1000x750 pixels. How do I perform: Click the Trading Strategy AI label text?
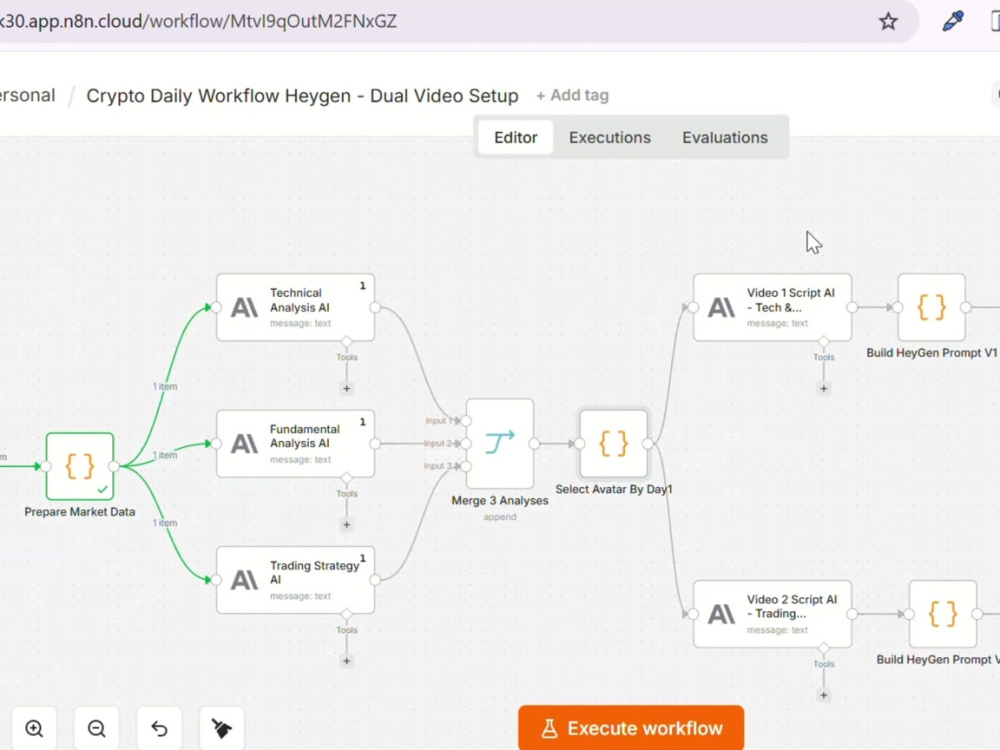coord(314,572)
